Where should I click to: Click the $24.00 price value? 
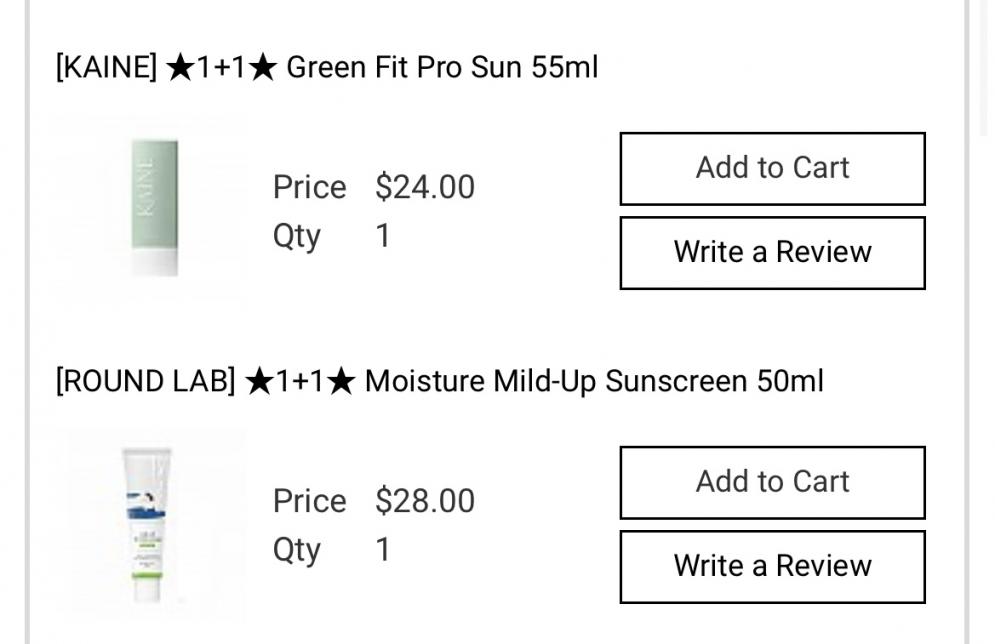pyautogui.click(x=425, y=187)
